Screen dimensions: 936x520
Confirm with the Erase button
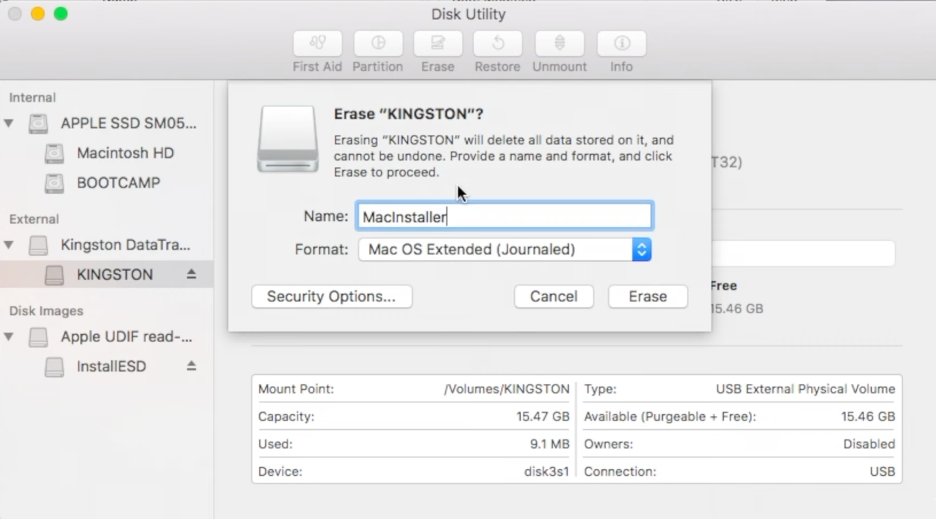648,297
